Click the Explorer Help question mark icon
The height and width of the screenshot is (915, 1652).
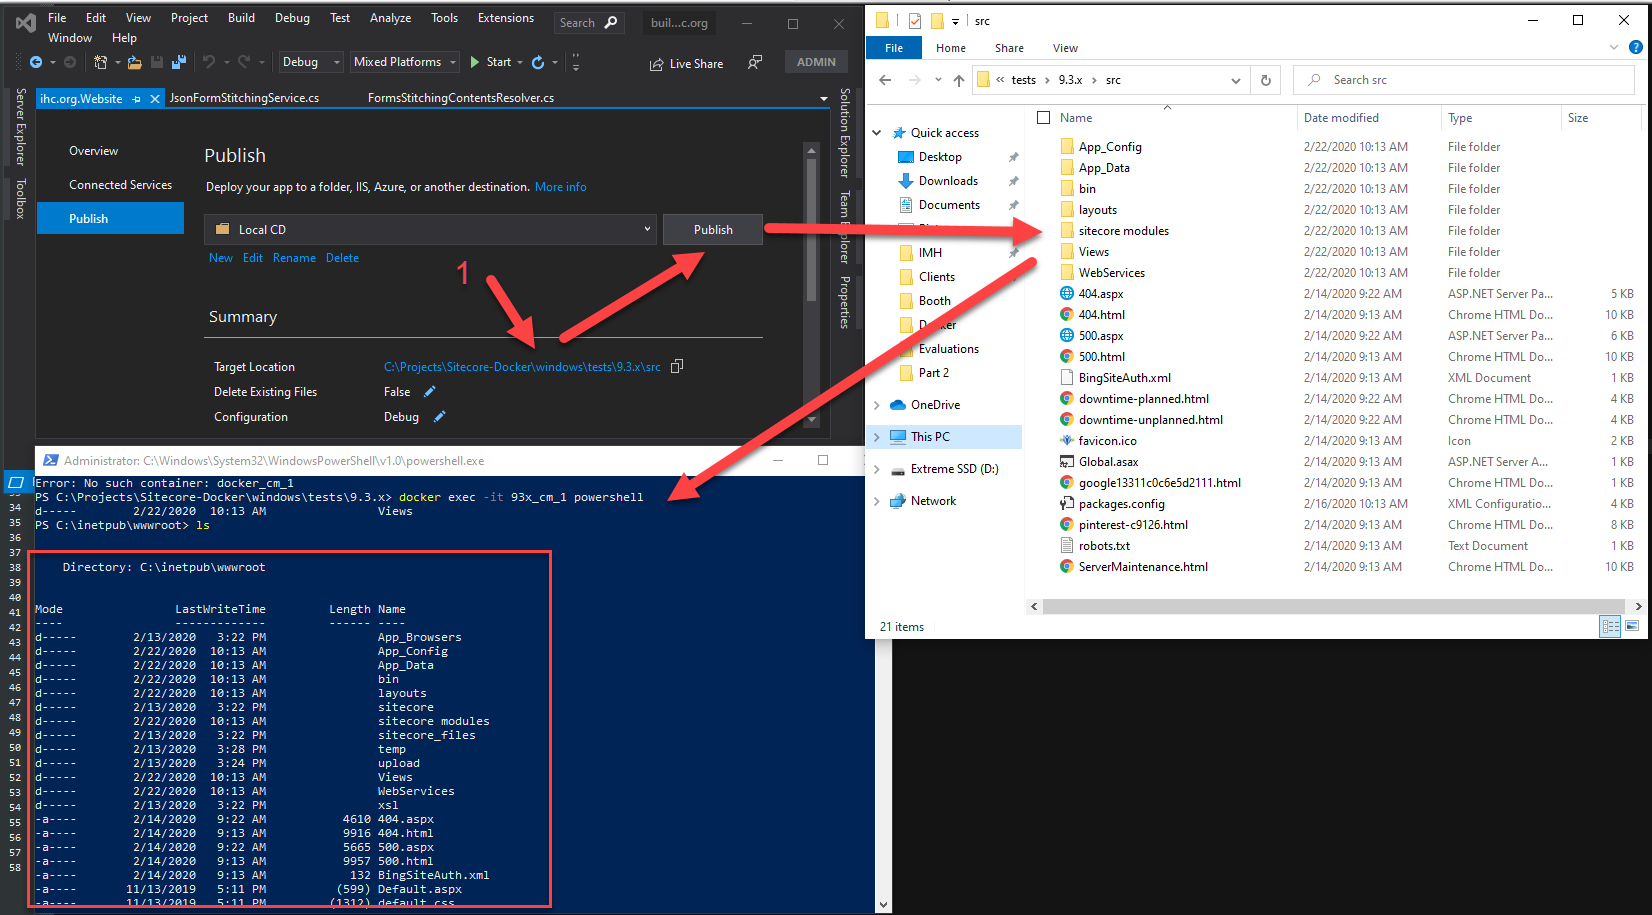(x=1636, y=47)
